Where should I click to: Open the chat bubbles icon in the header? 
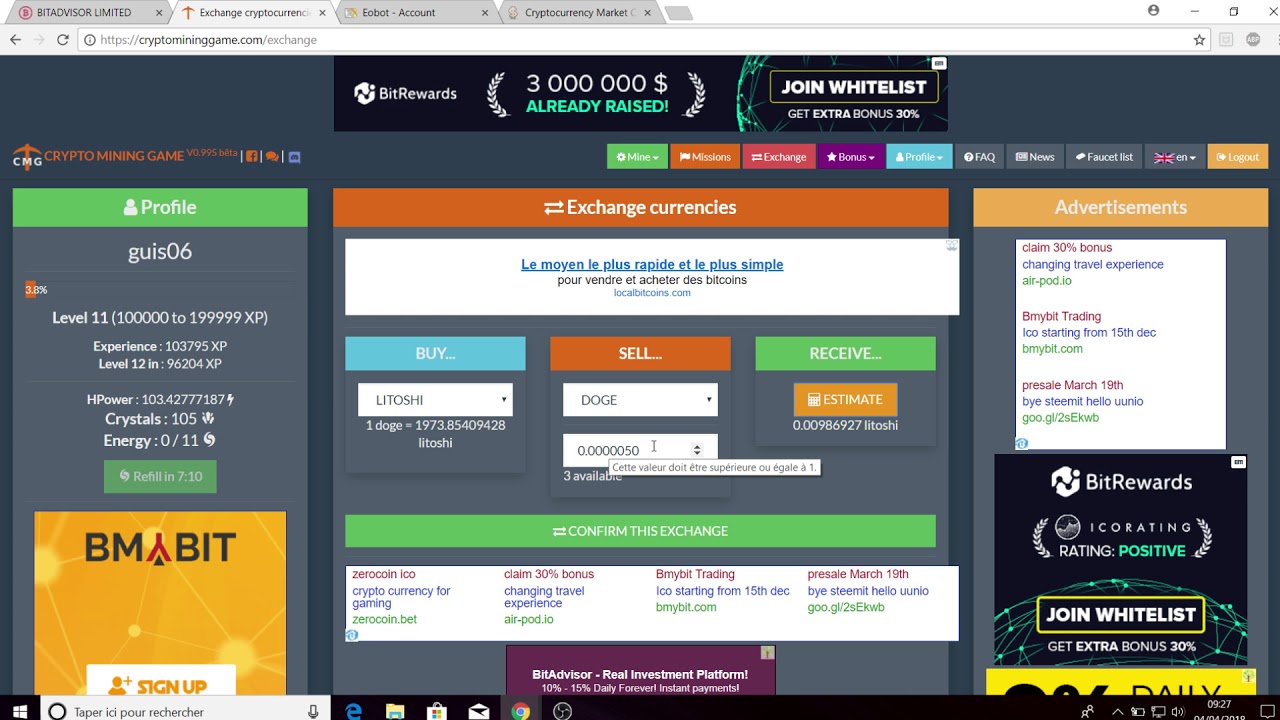(x=272, y=157)
